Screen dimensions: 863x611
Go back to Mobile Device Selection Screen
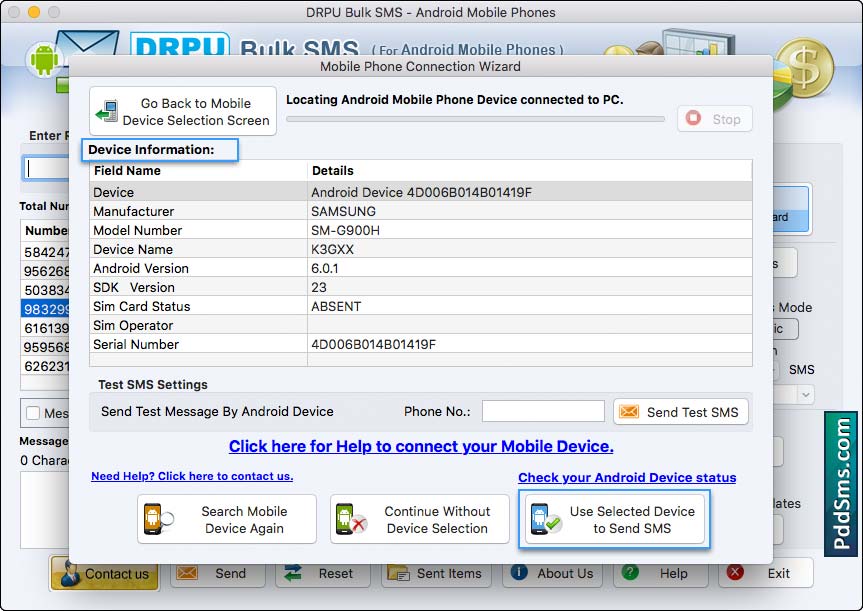coord(183,111)
